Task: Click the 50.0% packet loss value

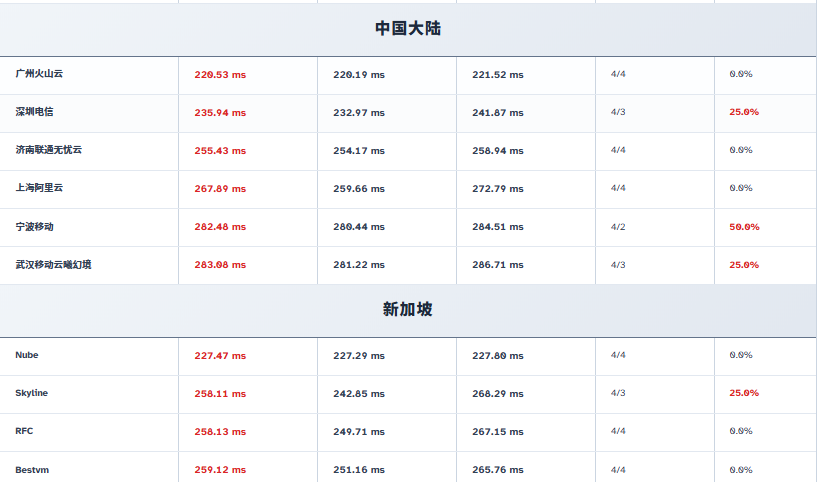Action: coord(744,227)
